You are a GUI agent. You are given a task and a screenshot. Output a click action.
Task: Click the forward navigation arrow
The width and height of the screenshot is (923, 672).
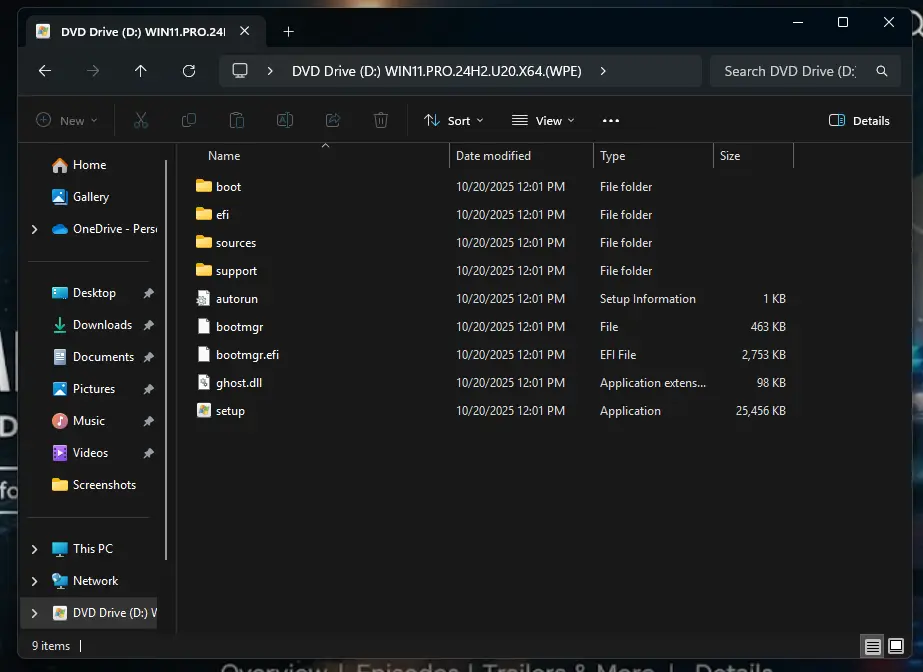(93, 71)
